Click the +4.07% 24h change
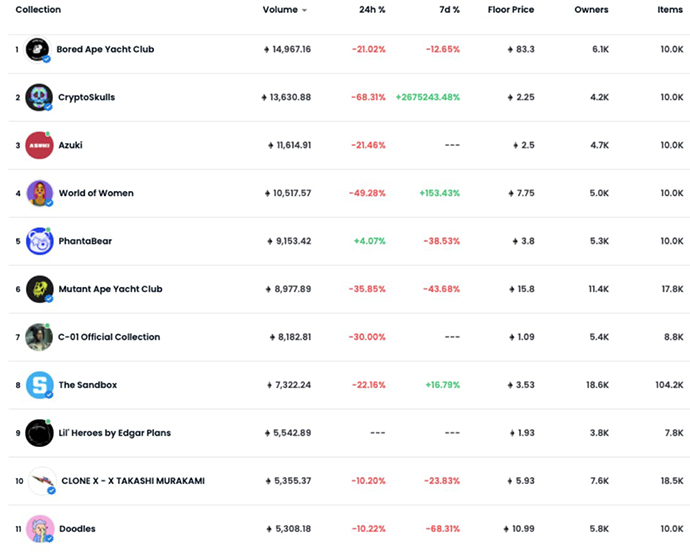 370,241
